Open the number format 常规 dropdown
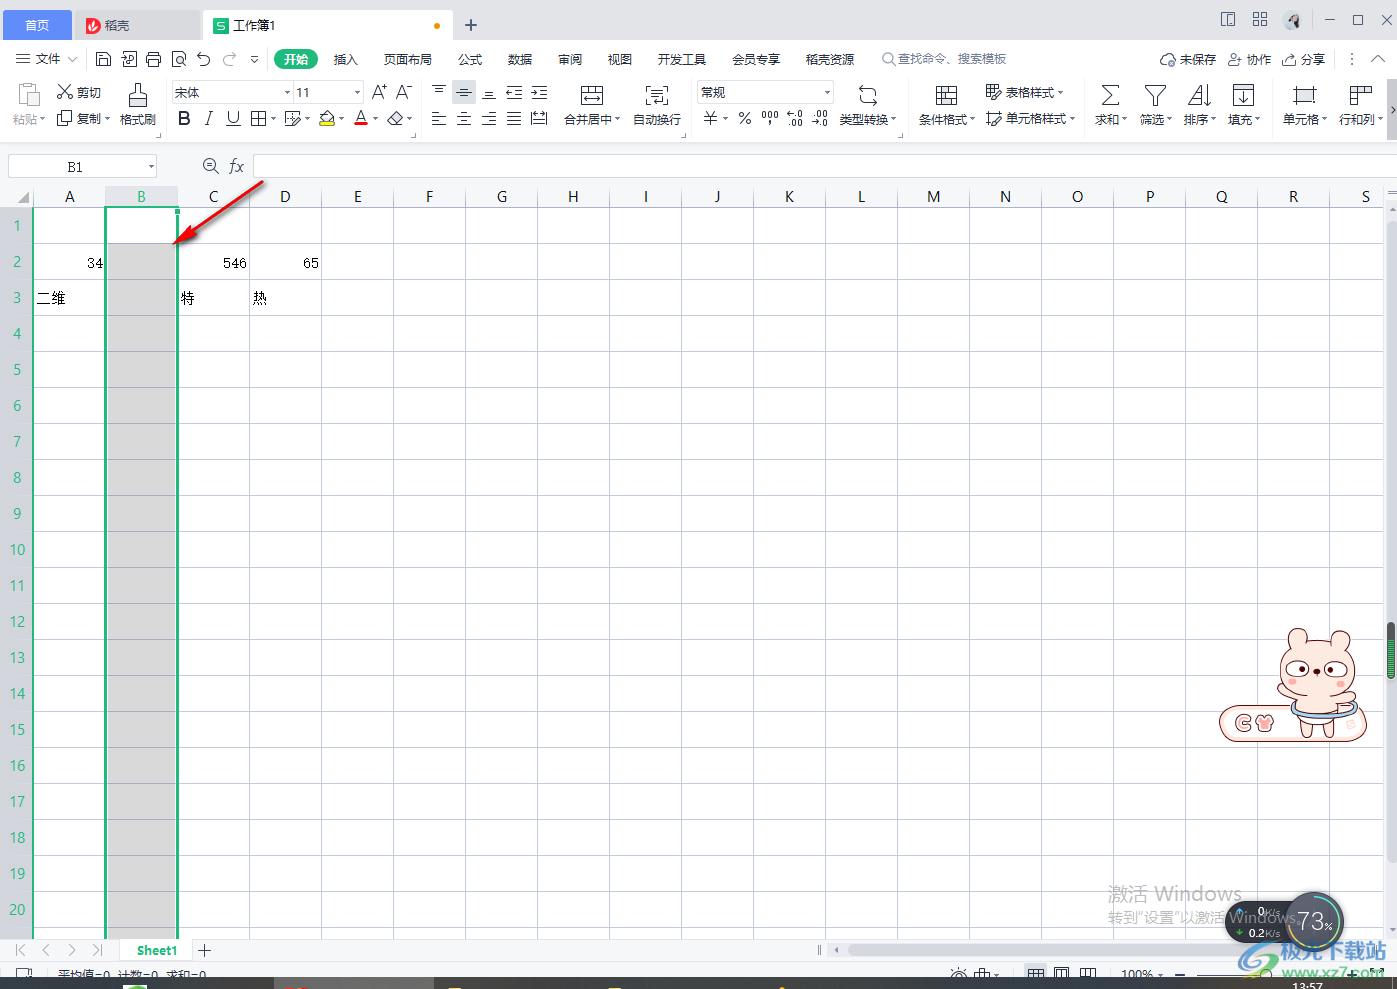 pyautogui.click(x=827, y=92)
